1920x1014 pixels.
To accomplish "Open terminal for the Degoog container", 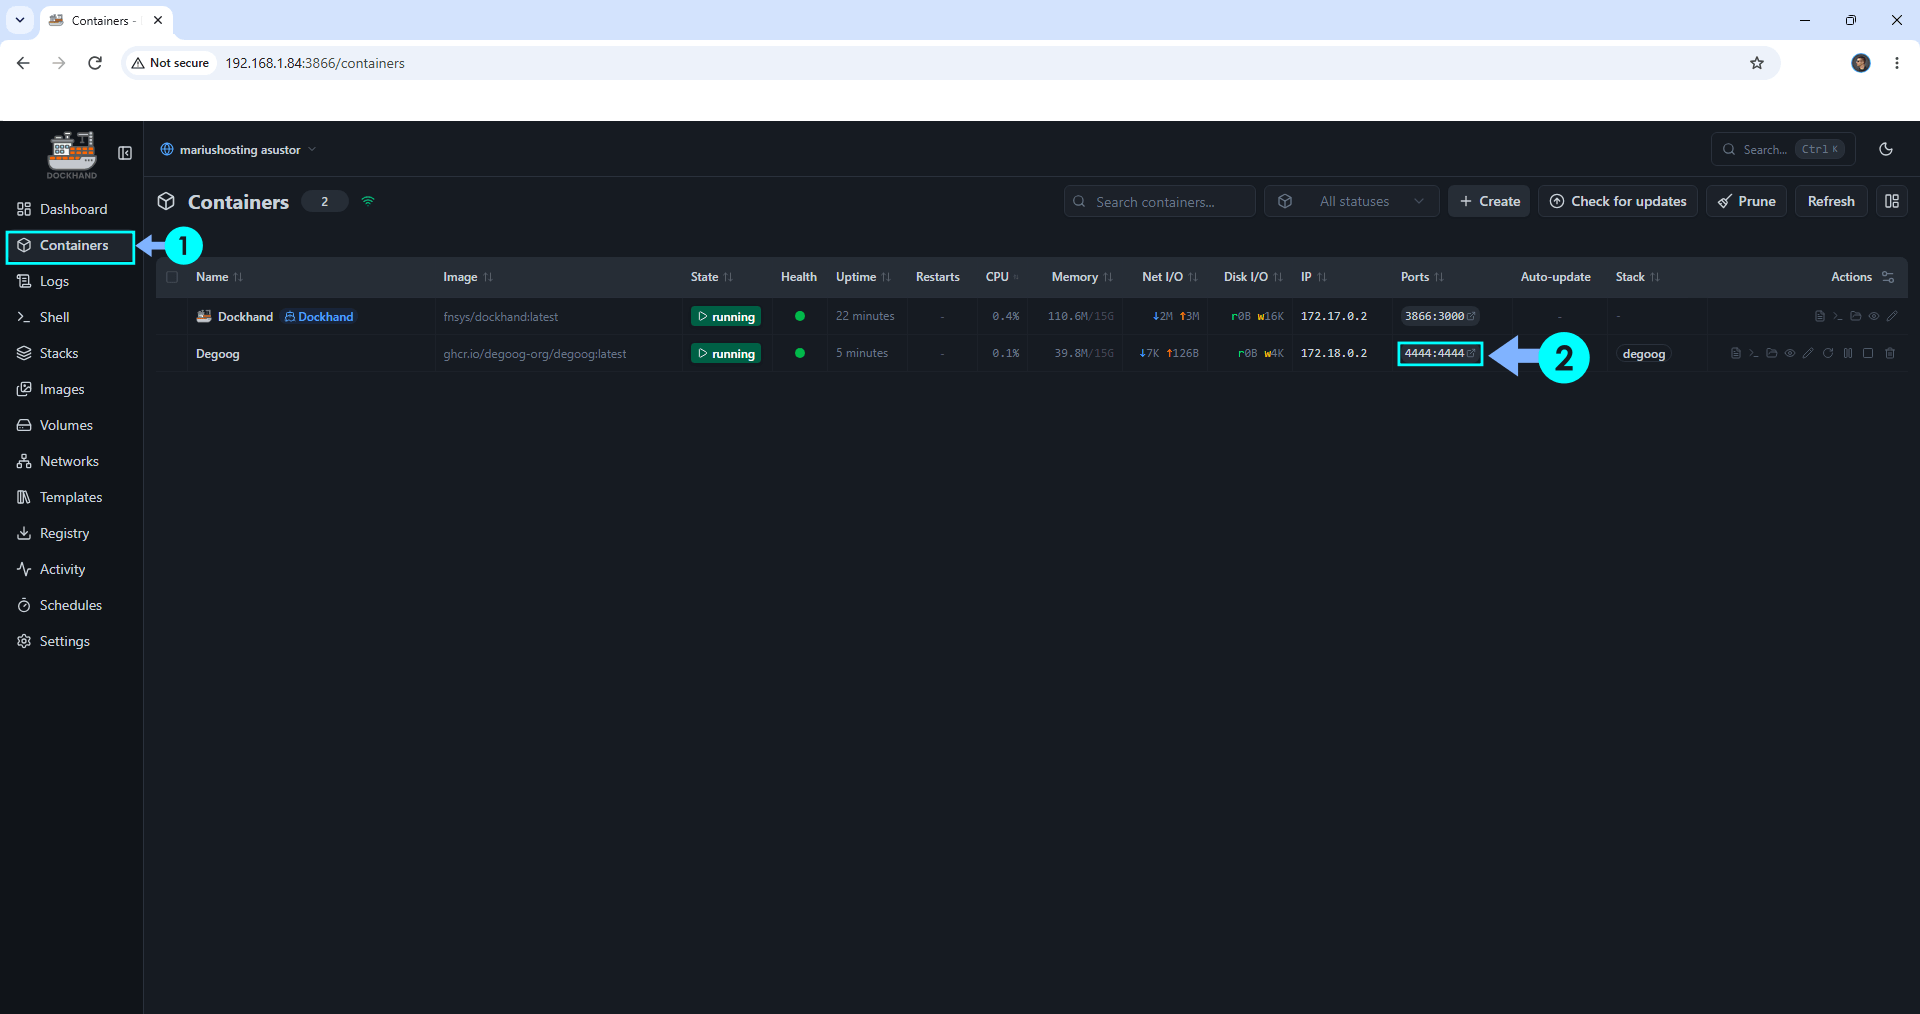I will pos(1754,353).
